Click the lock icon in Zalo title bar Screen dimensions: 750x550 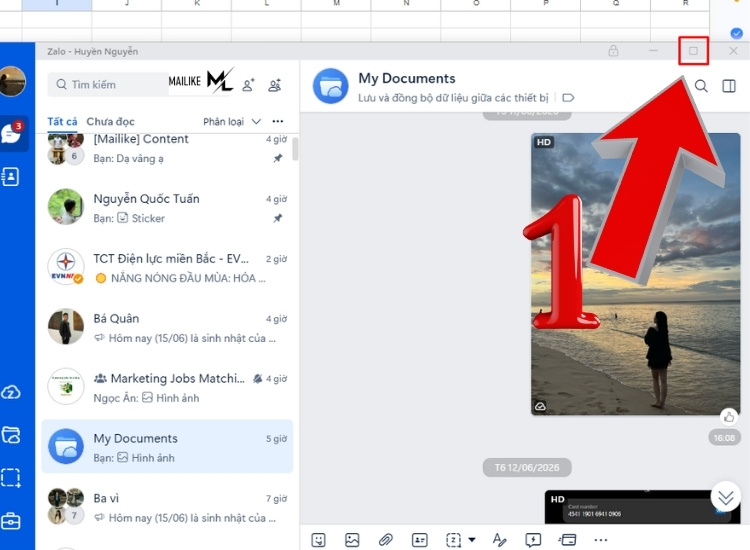coord(613,51)
